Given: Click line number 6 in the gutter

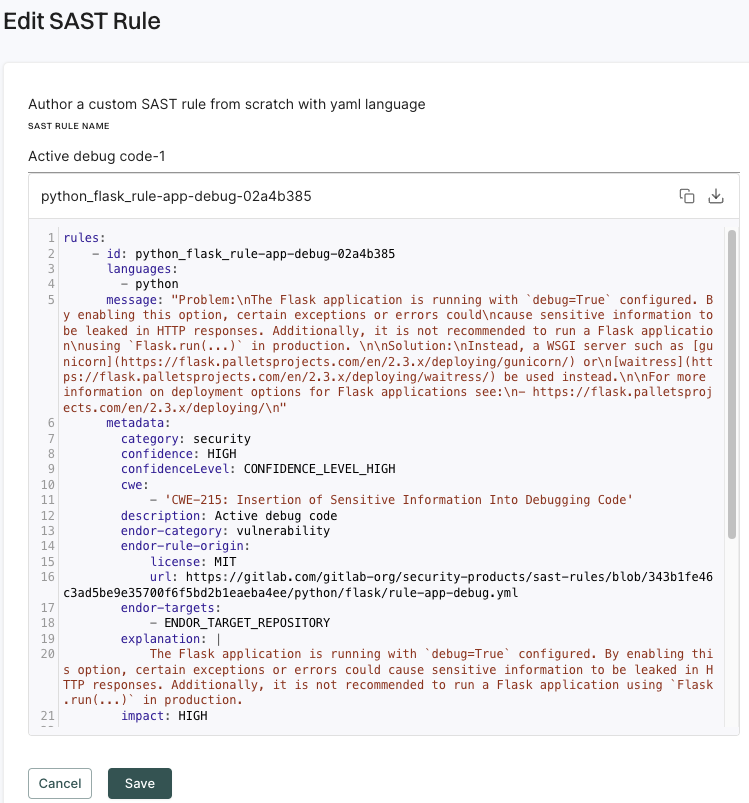Looking at the screenshot, I should click(x=49, y=423).
